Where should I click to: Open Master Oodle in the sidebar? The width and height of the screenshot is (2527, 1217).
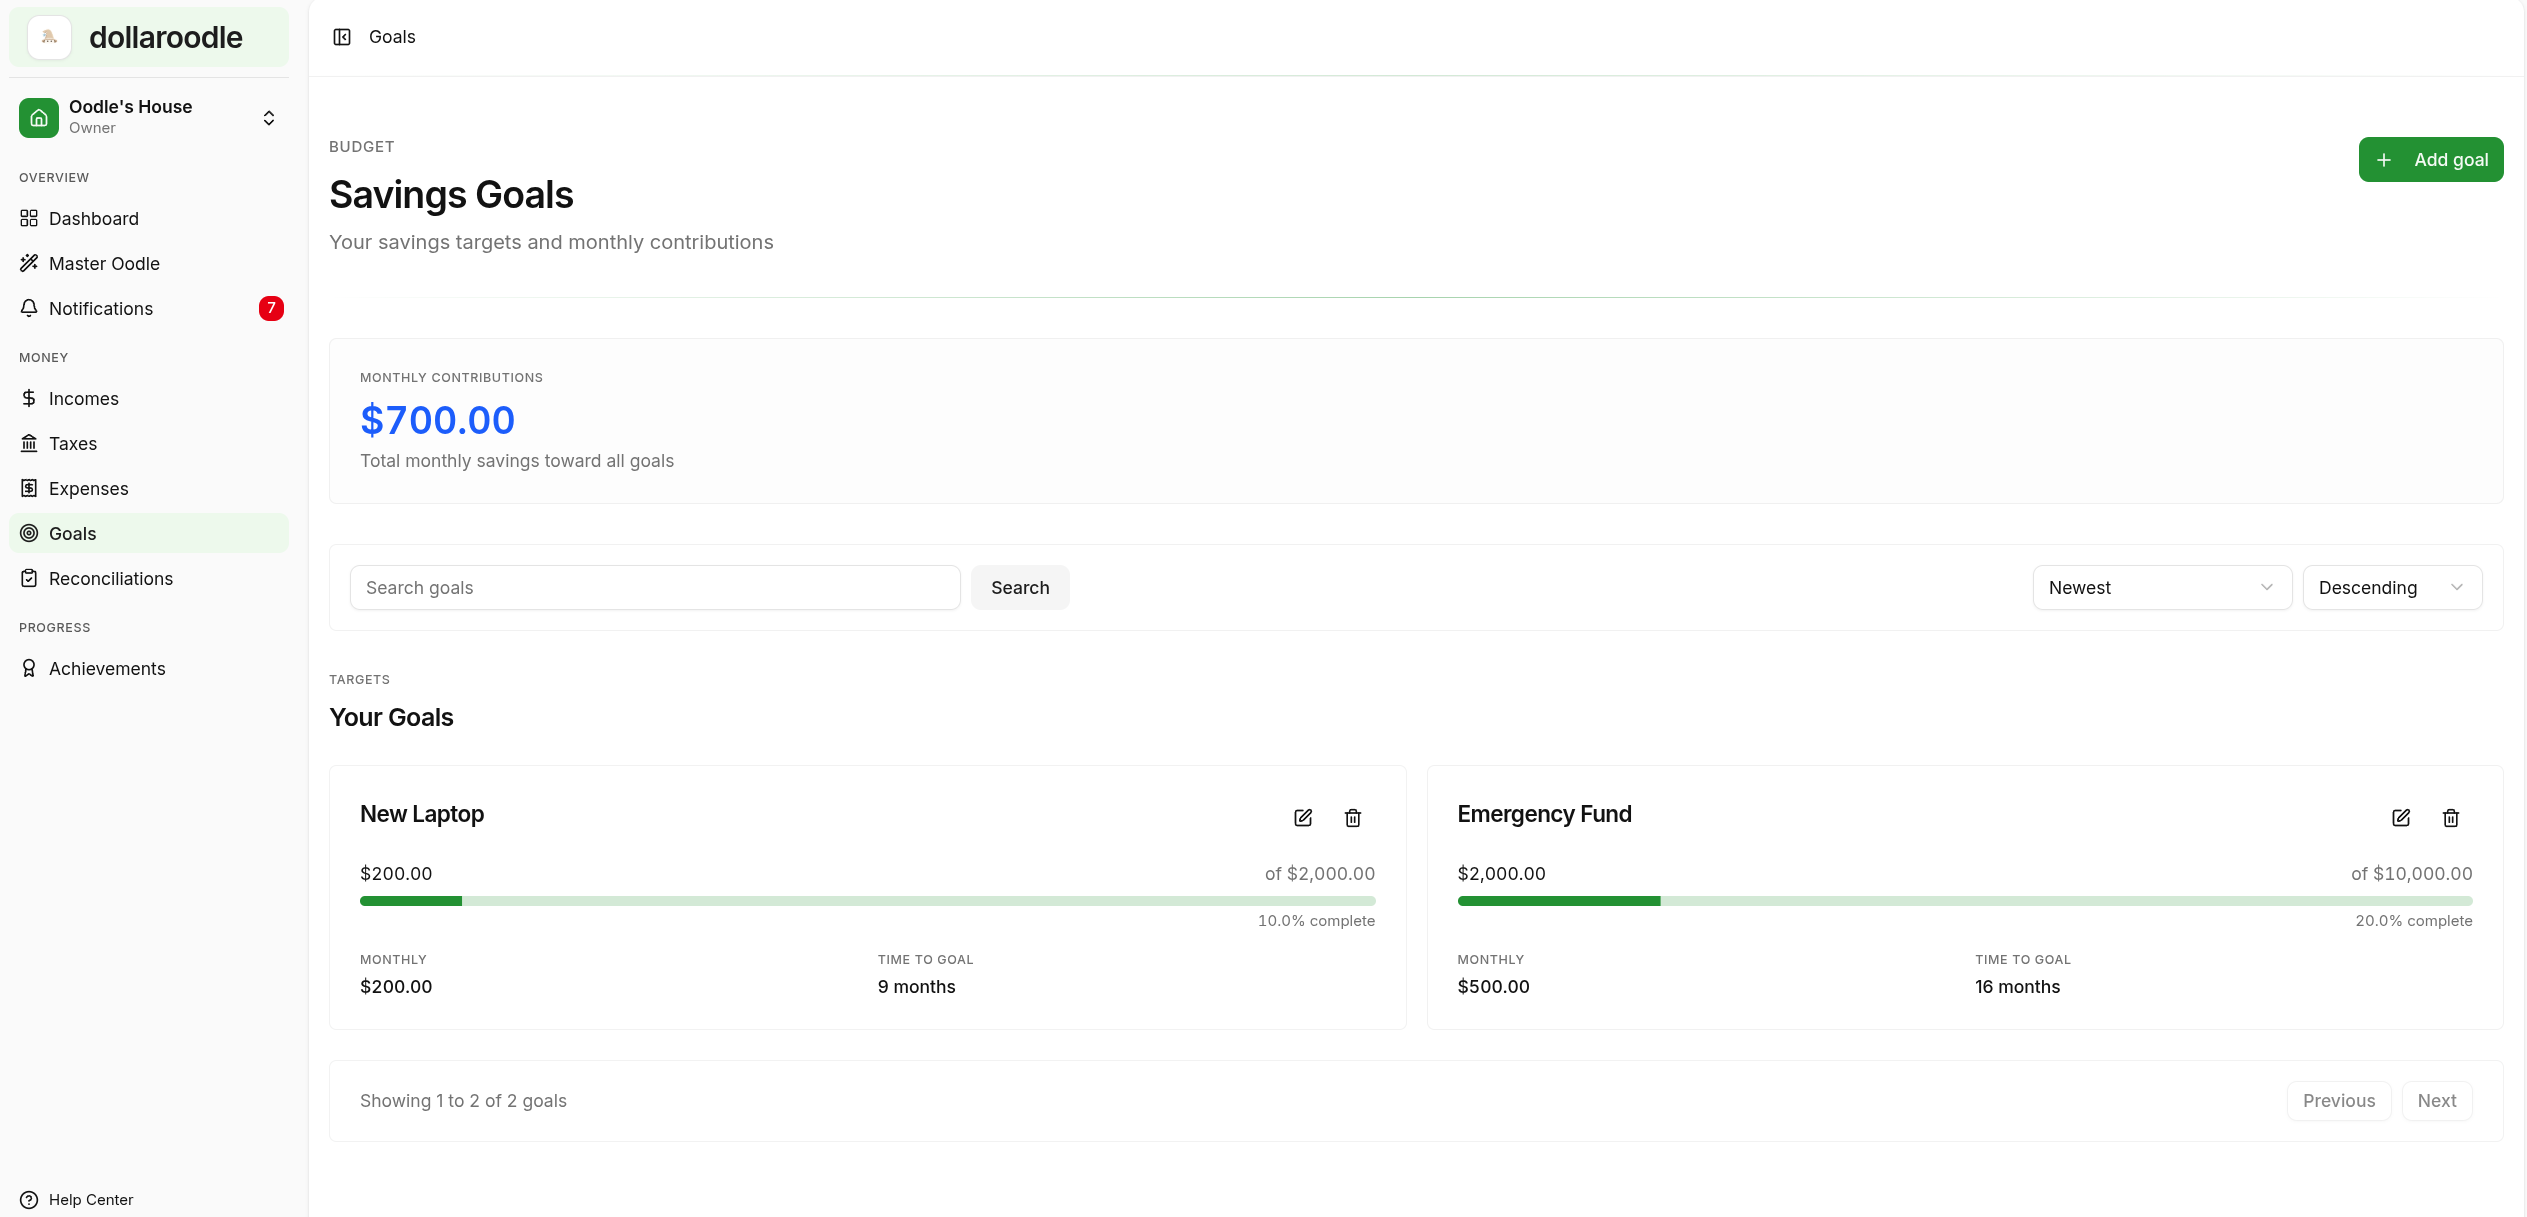[x=104, y=264]
